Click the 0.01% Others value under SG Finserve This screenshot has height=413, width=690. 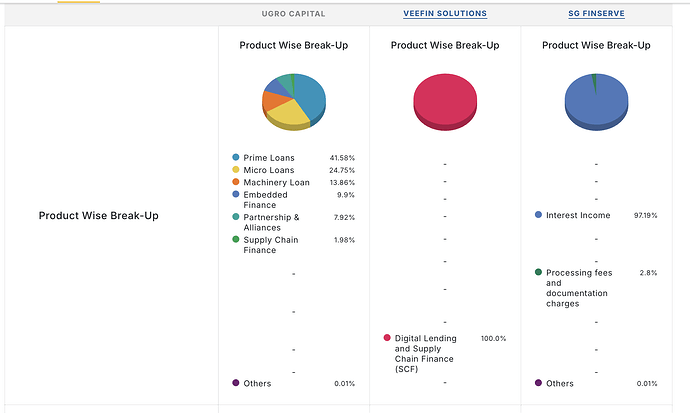point(647,384)
